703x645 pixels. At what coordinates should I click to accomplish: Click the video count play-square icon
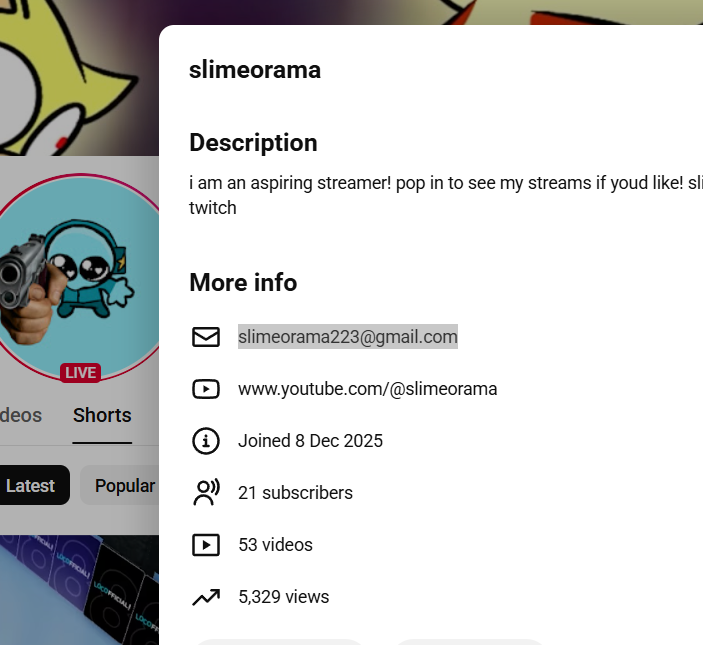pyautogui.click(x=206, y=545)
